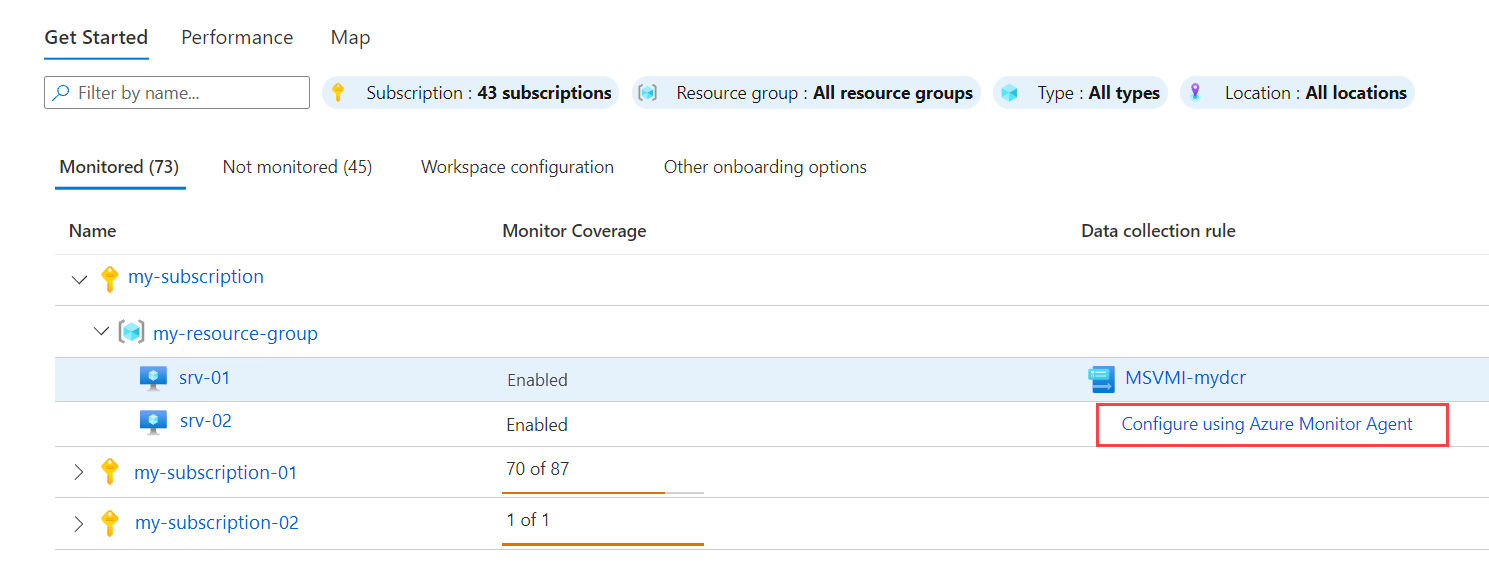Collapse the my-subscription tree node

pyautogui.click(x=80, y=279)
